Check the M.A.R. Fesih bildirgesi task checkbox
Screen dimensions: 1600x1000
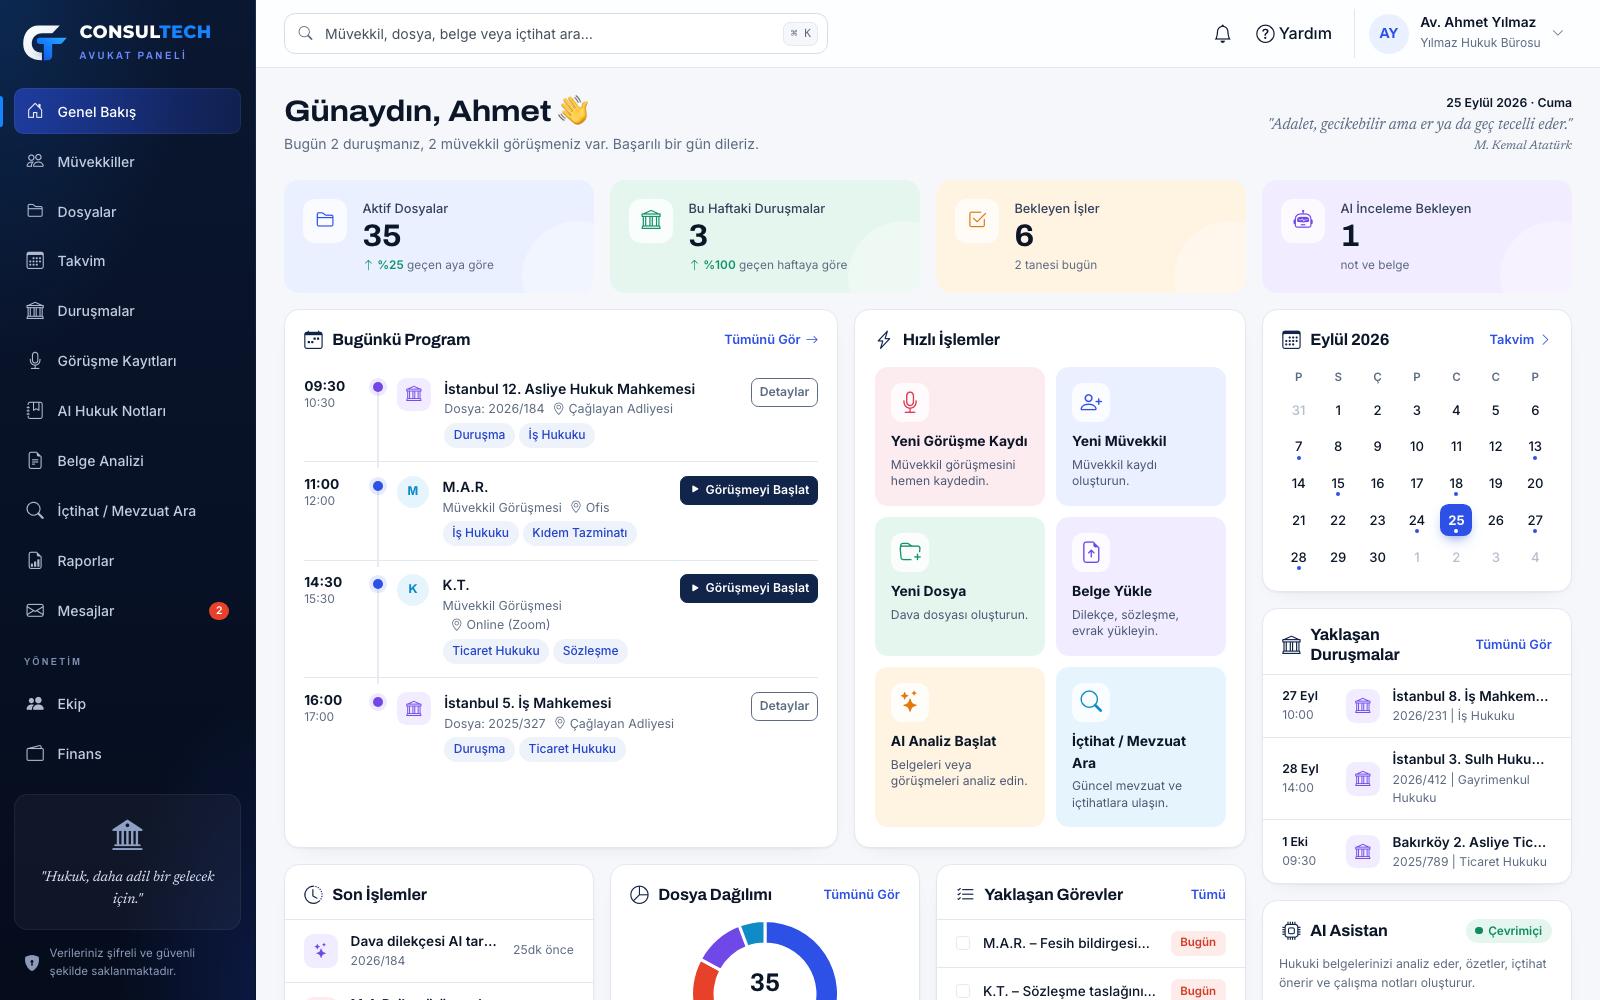pos(963,943)
